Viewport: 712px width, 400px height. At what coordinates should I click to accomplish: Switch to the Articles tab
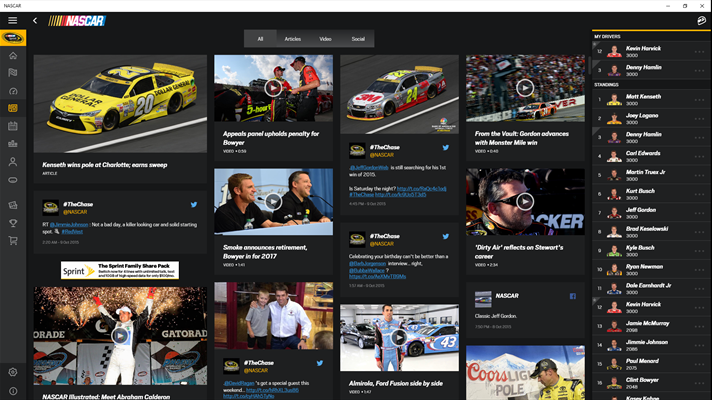click(292, 39)
